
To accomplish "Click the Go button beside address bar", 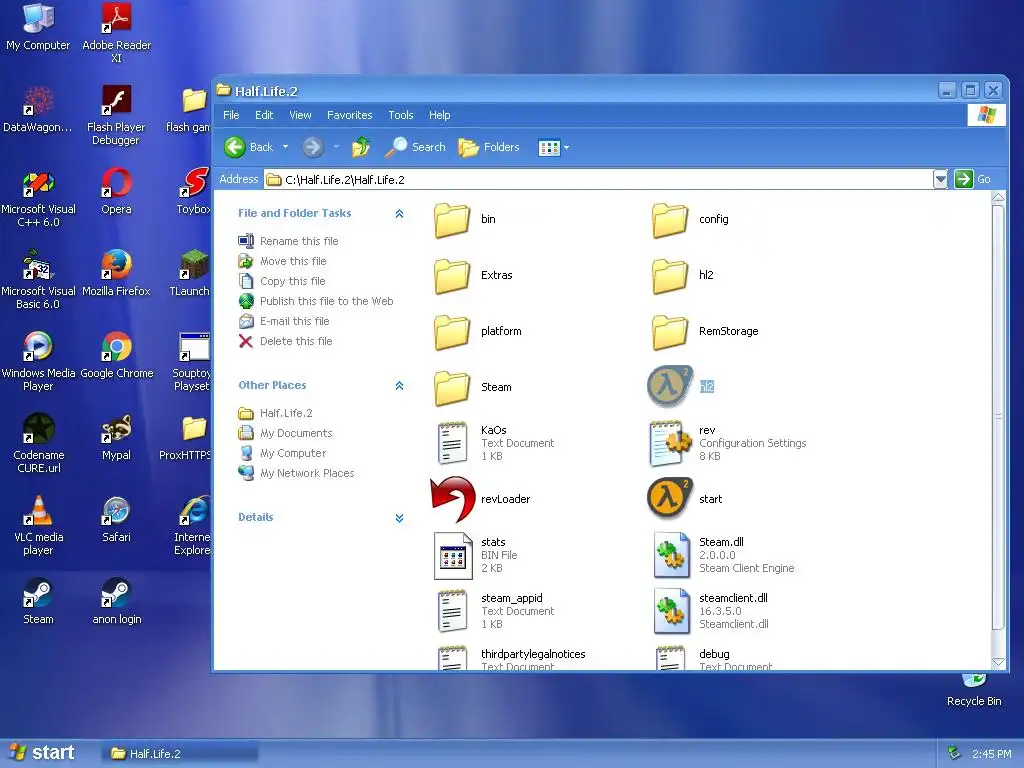I will (x=973, y=179).
